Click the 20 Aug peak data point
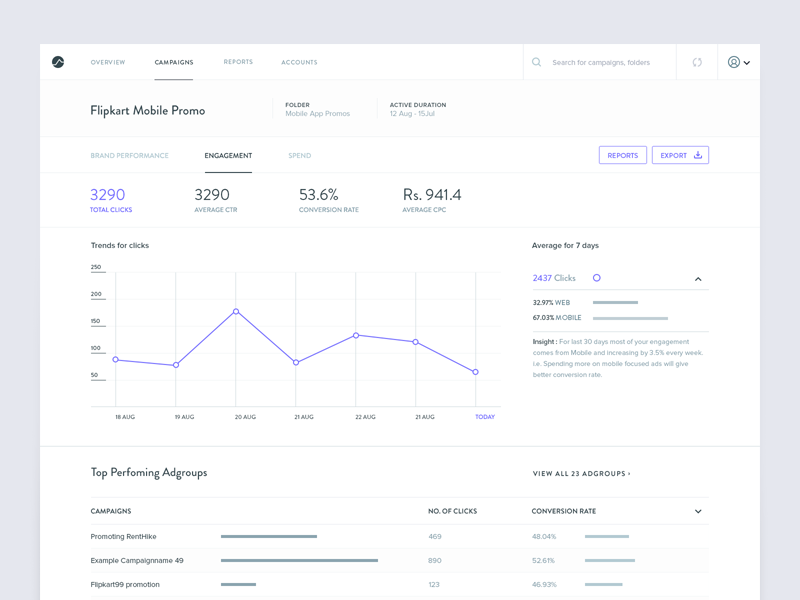Image resolution: width=800 pixels, height=600 pixels. pos(236,311)
